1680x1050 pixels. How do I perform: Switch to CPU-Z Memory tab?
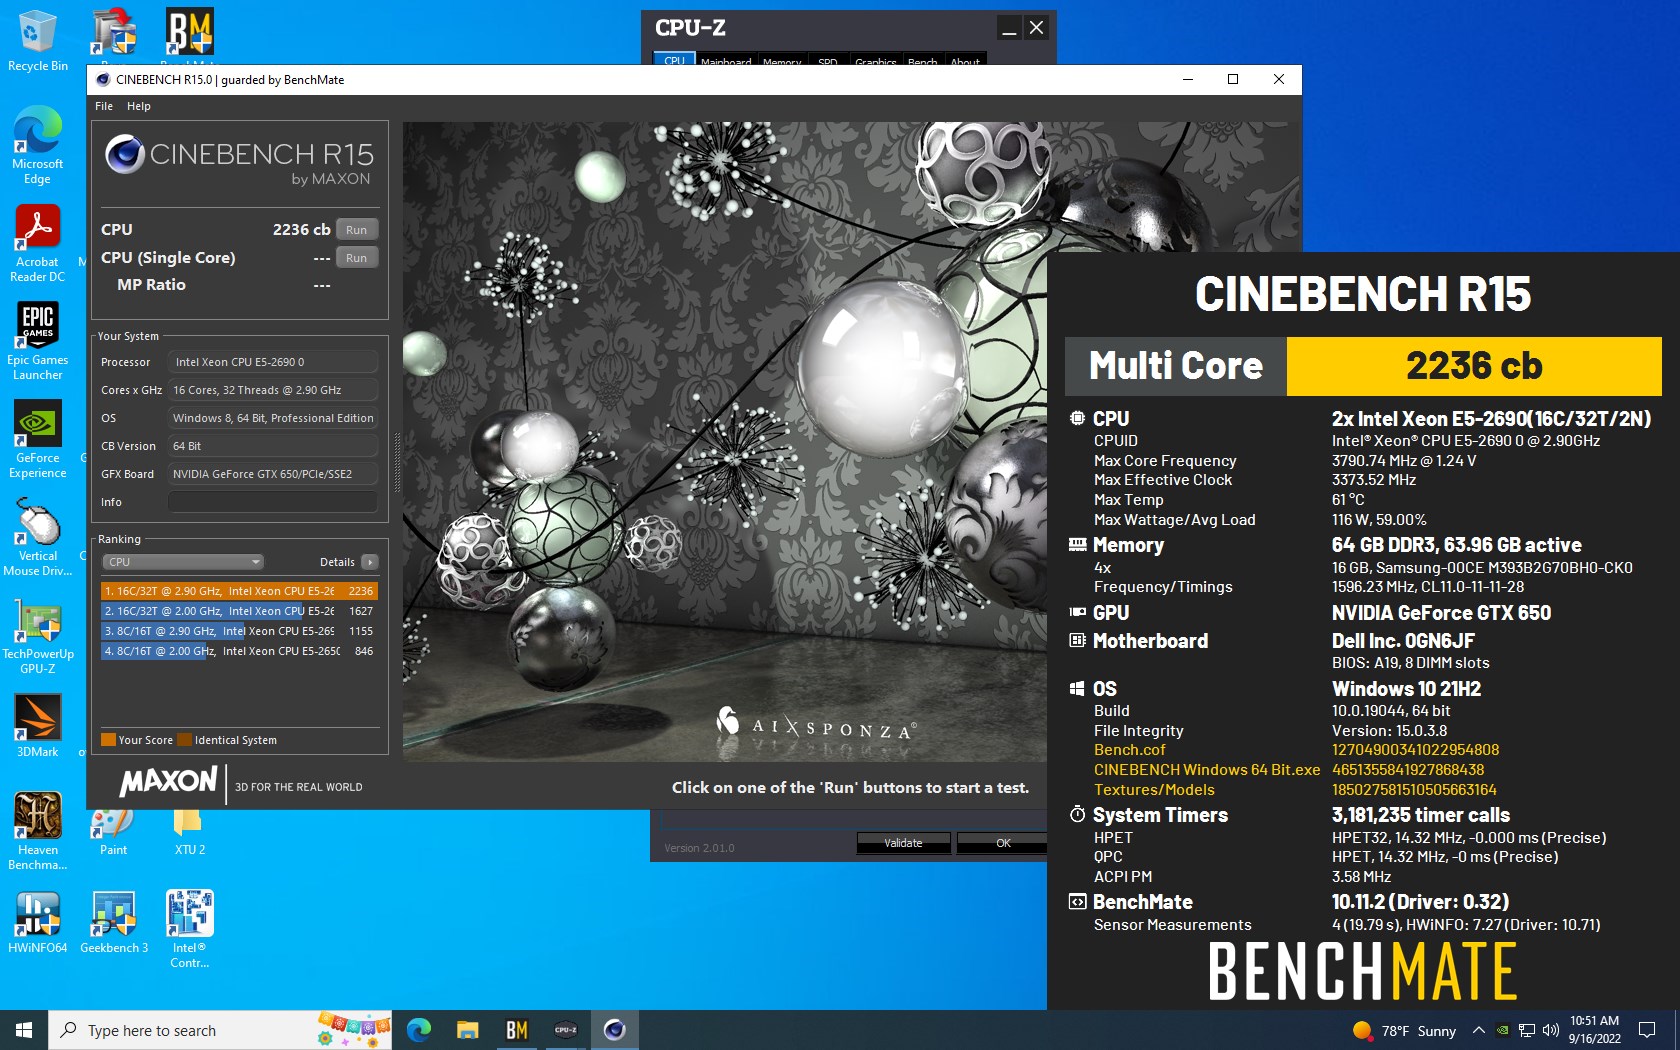(782, 61)
